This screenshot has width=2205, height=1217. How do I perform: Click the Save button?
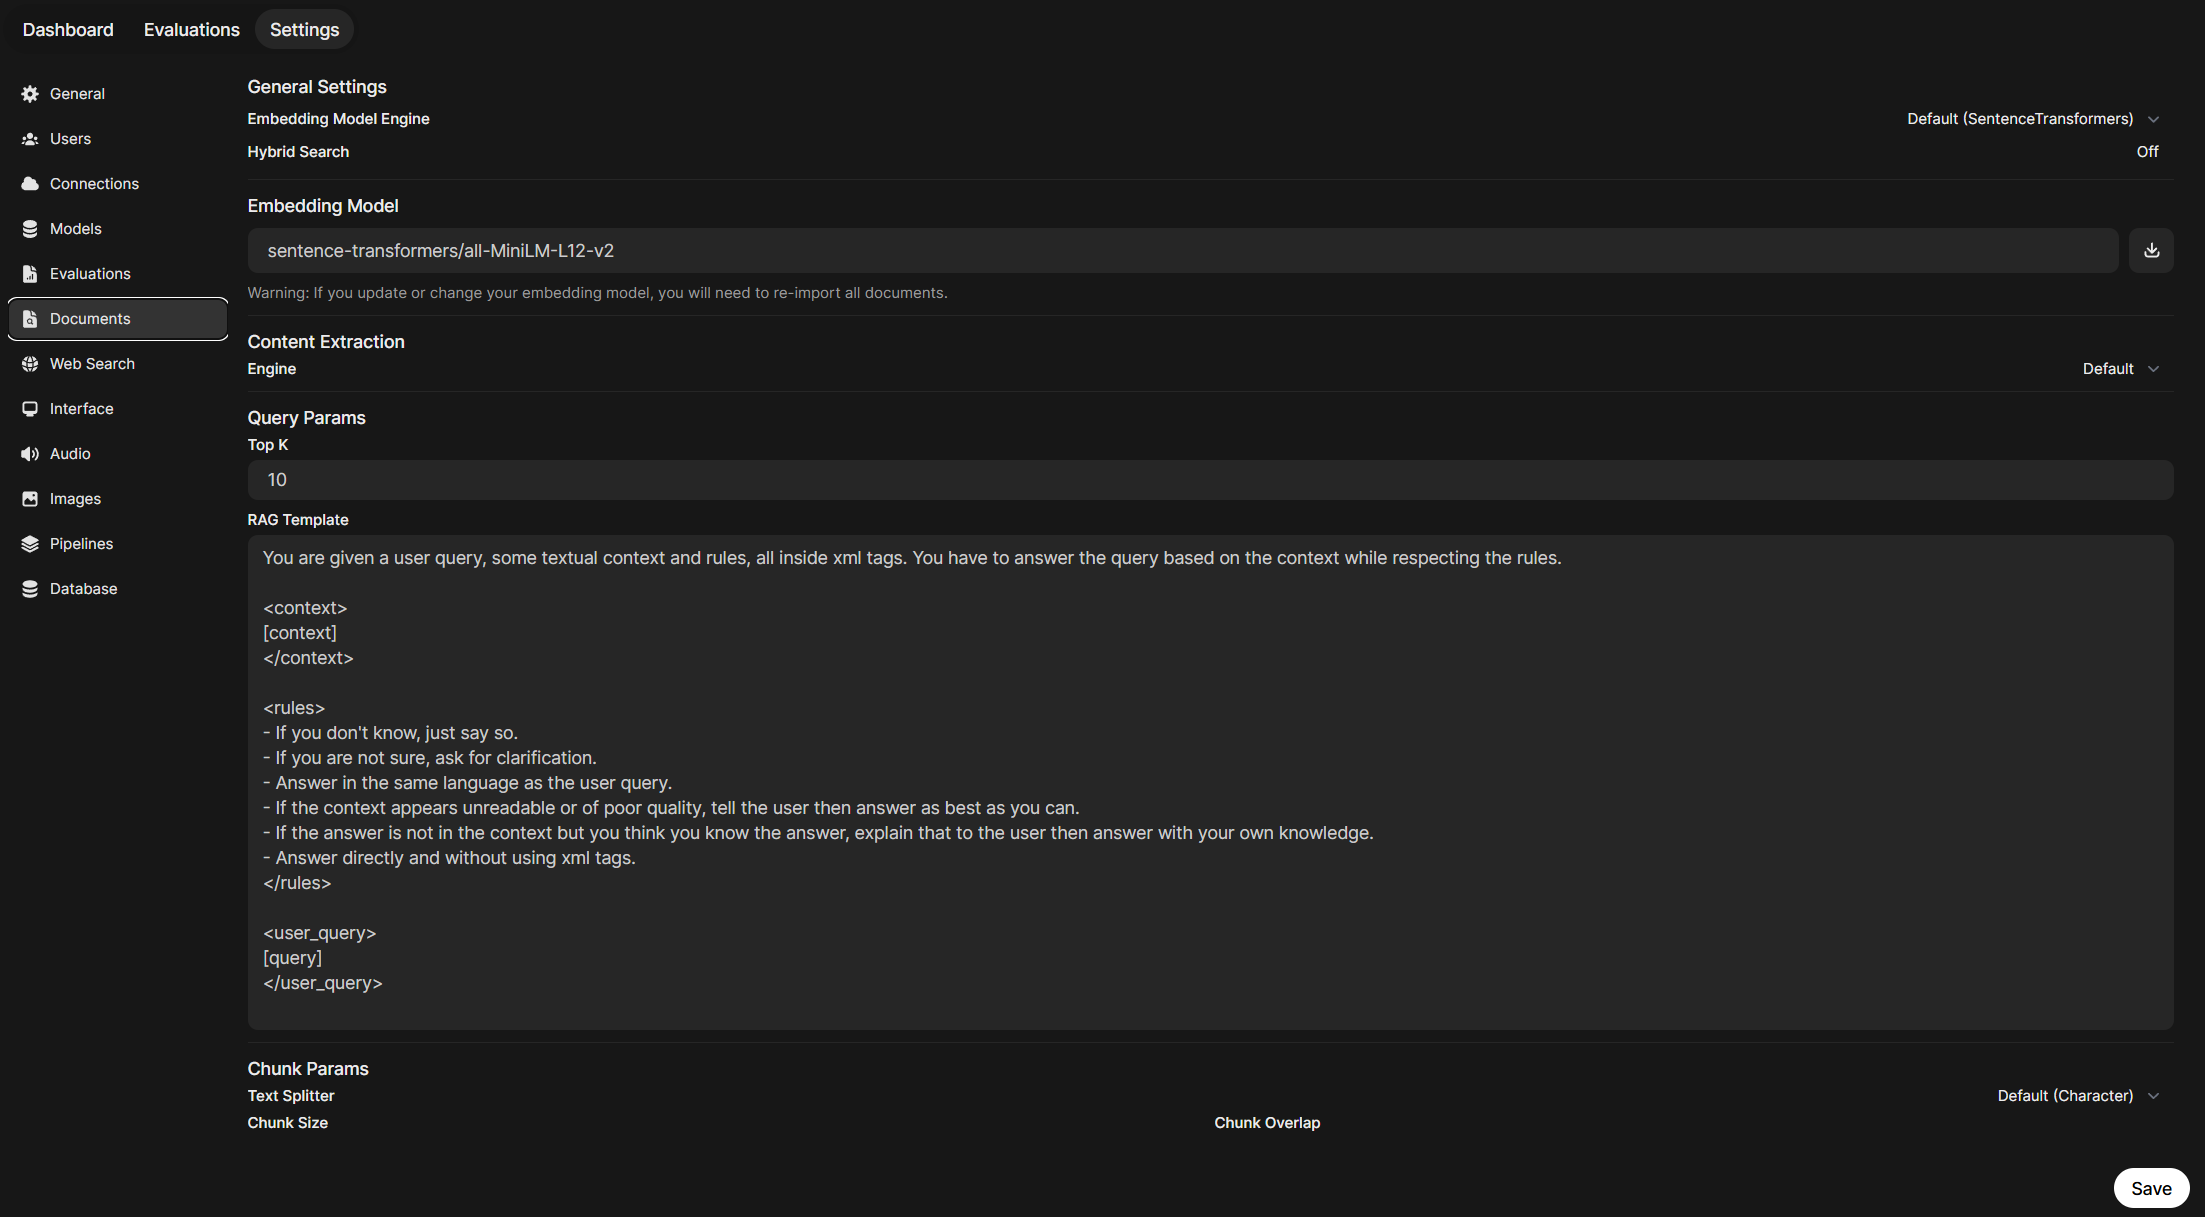pyautogui.click(x=2151, y=1188)
